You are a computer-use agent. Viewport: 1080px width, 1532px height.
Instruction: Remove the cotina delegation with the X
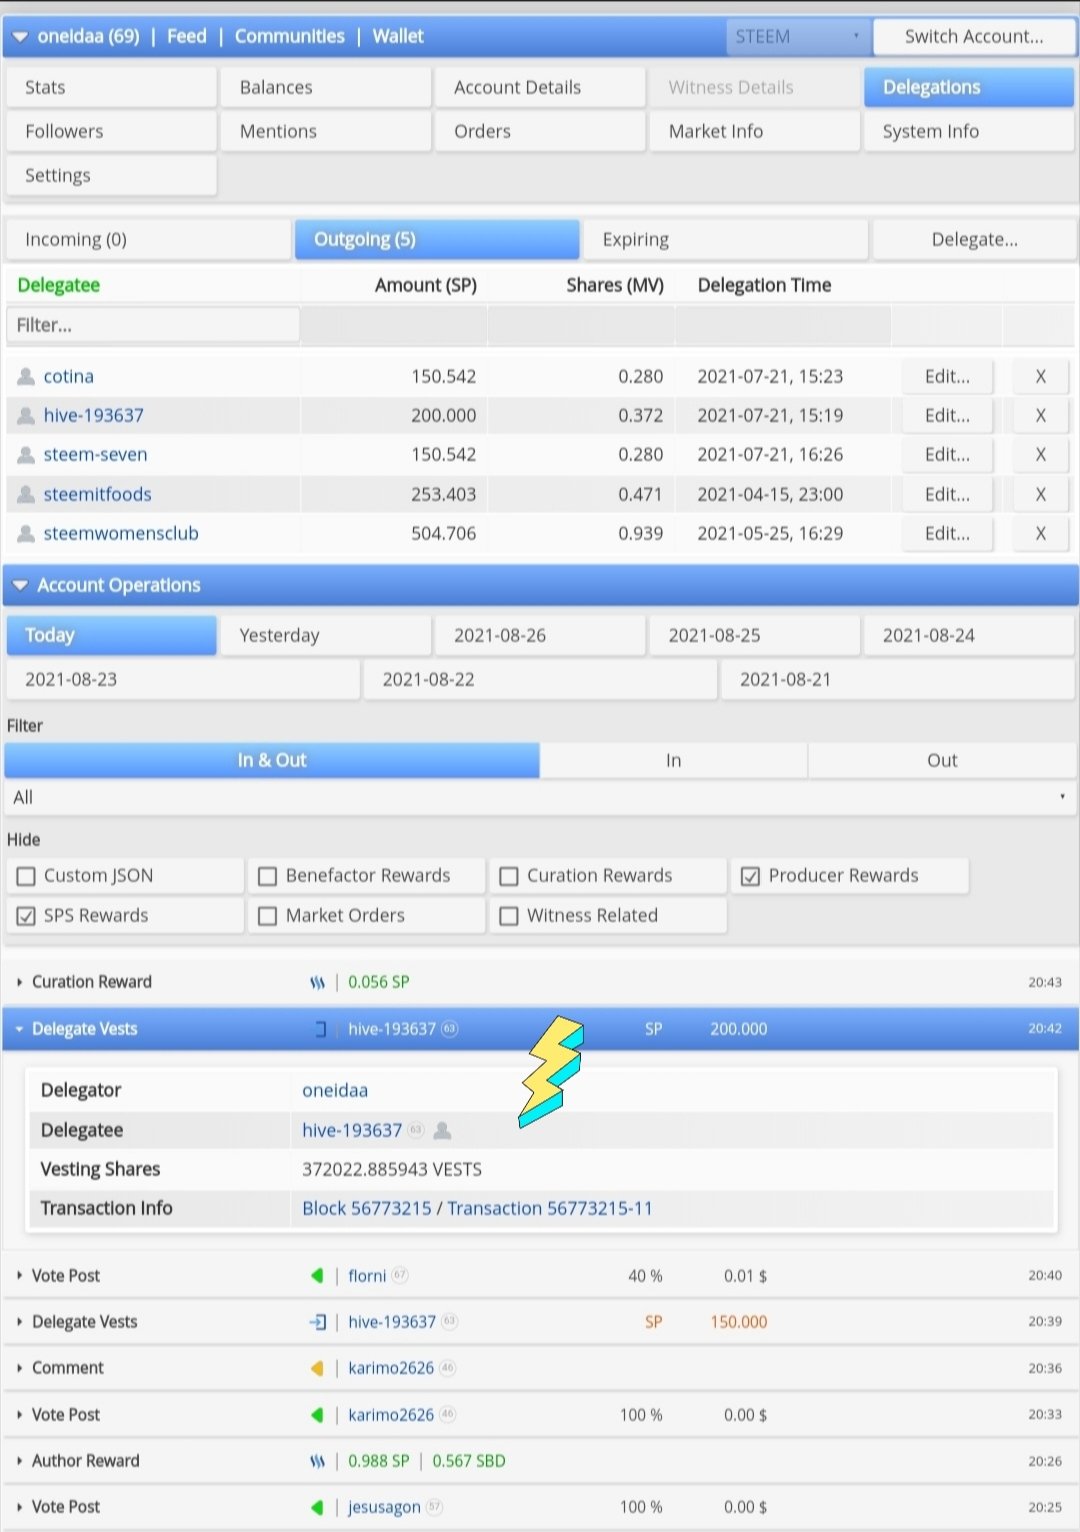point(1040,377)
